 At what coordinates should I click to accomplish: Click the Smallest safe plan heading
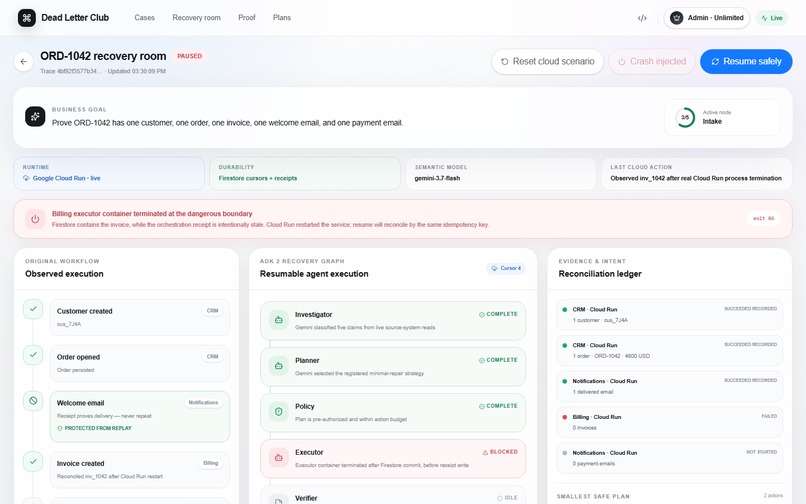[593, 496]
